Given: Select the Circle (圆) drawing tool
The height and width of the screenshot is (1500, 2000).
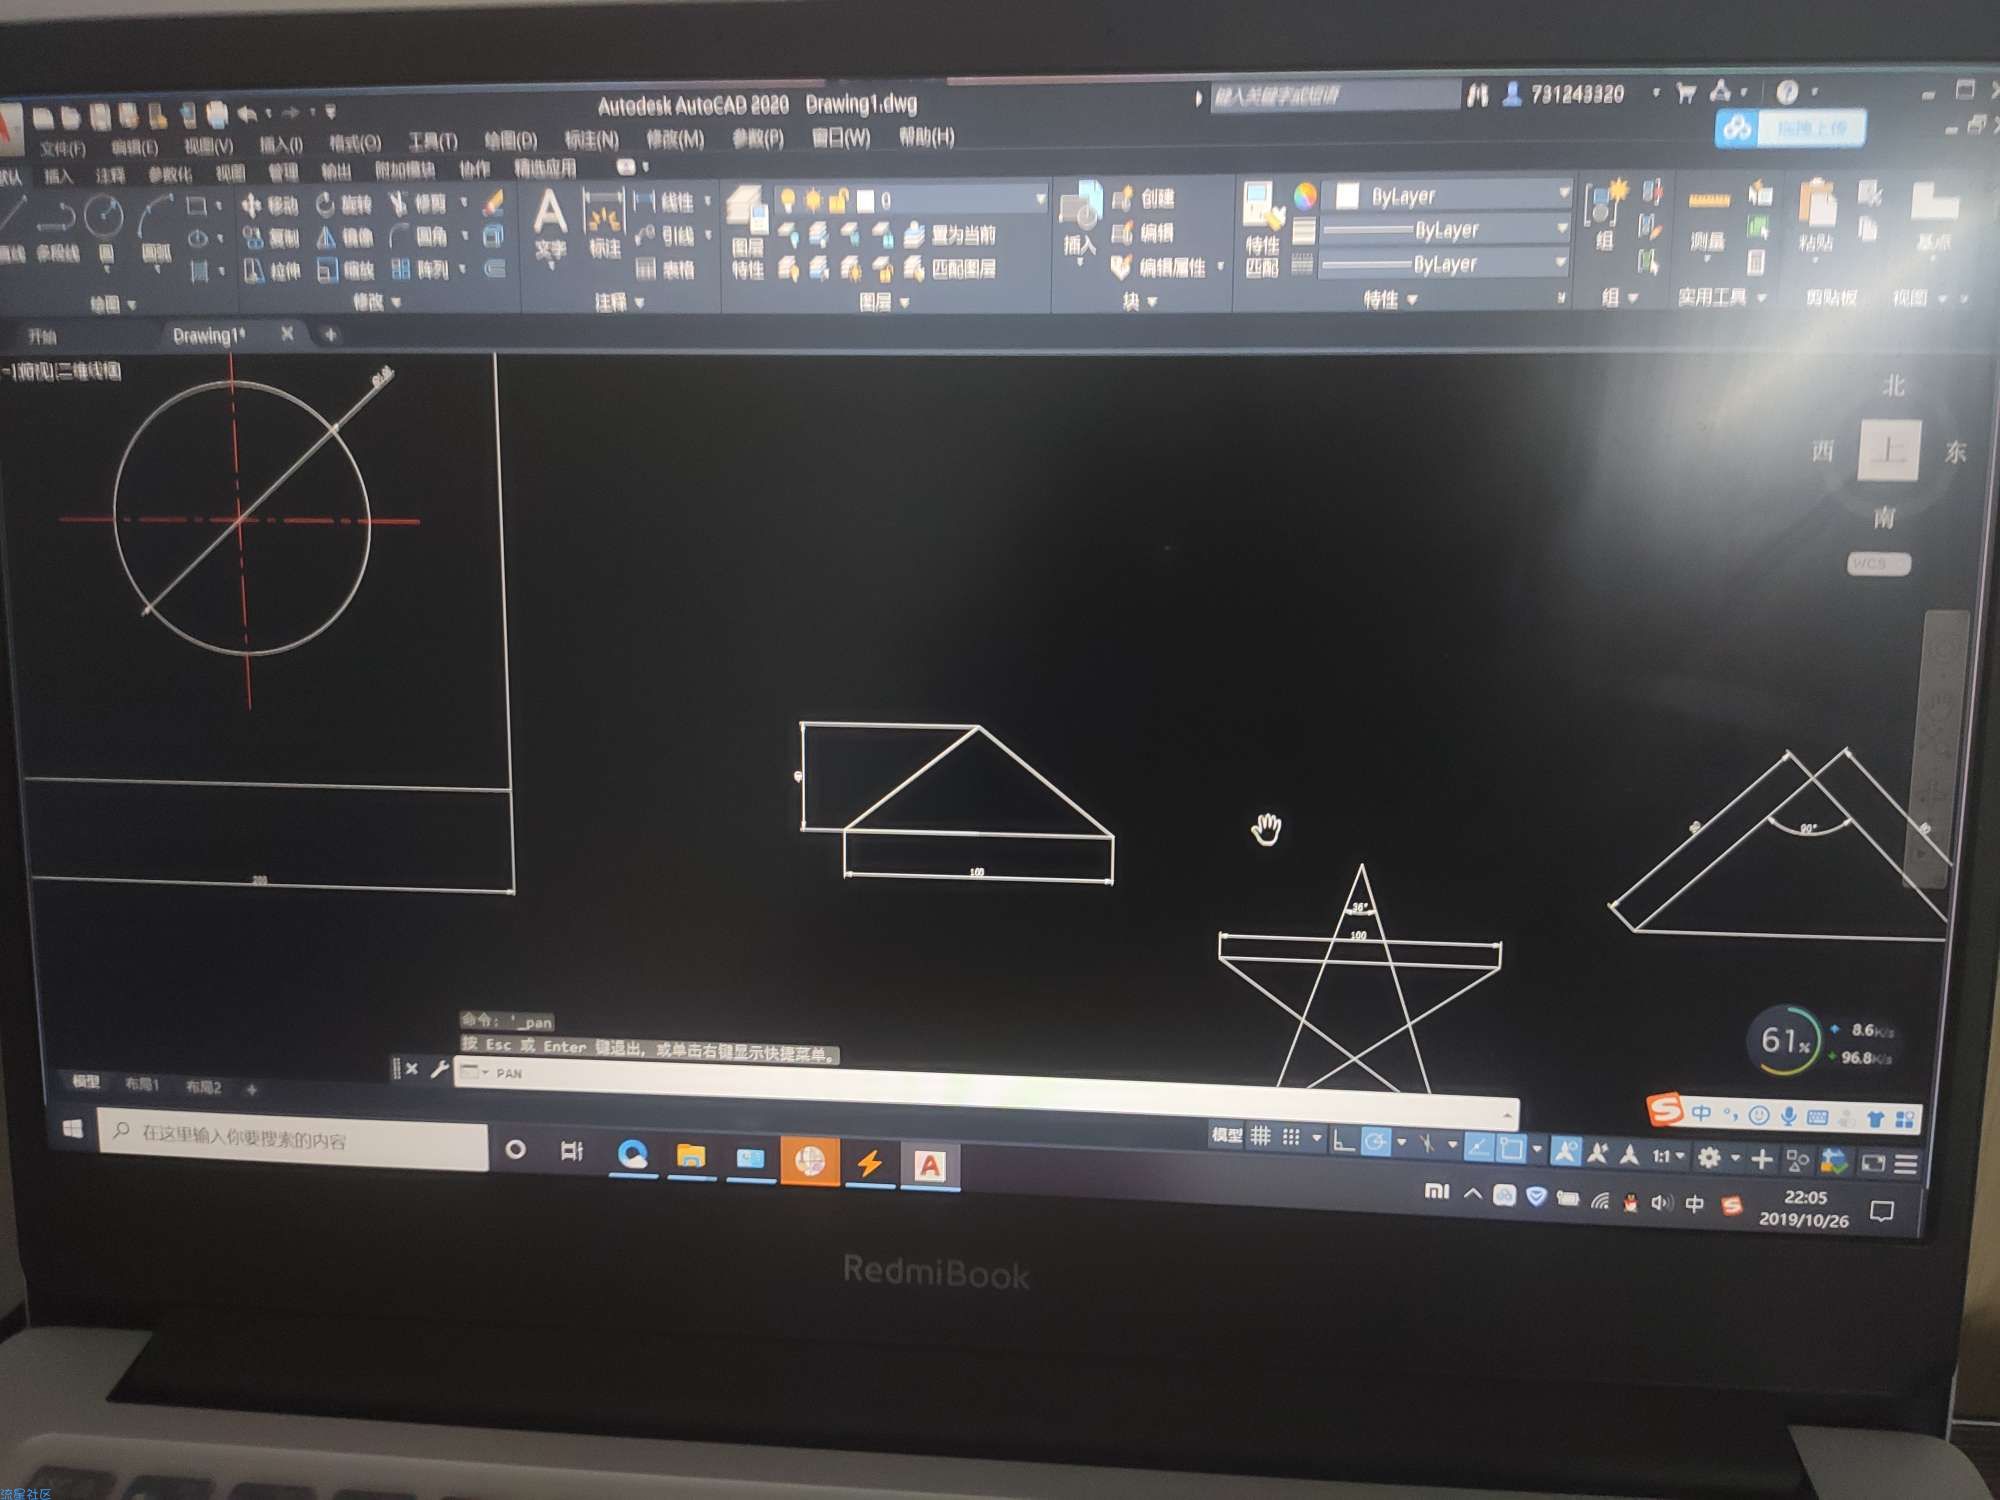Looking at the screenshot, I should coord(104,228).
